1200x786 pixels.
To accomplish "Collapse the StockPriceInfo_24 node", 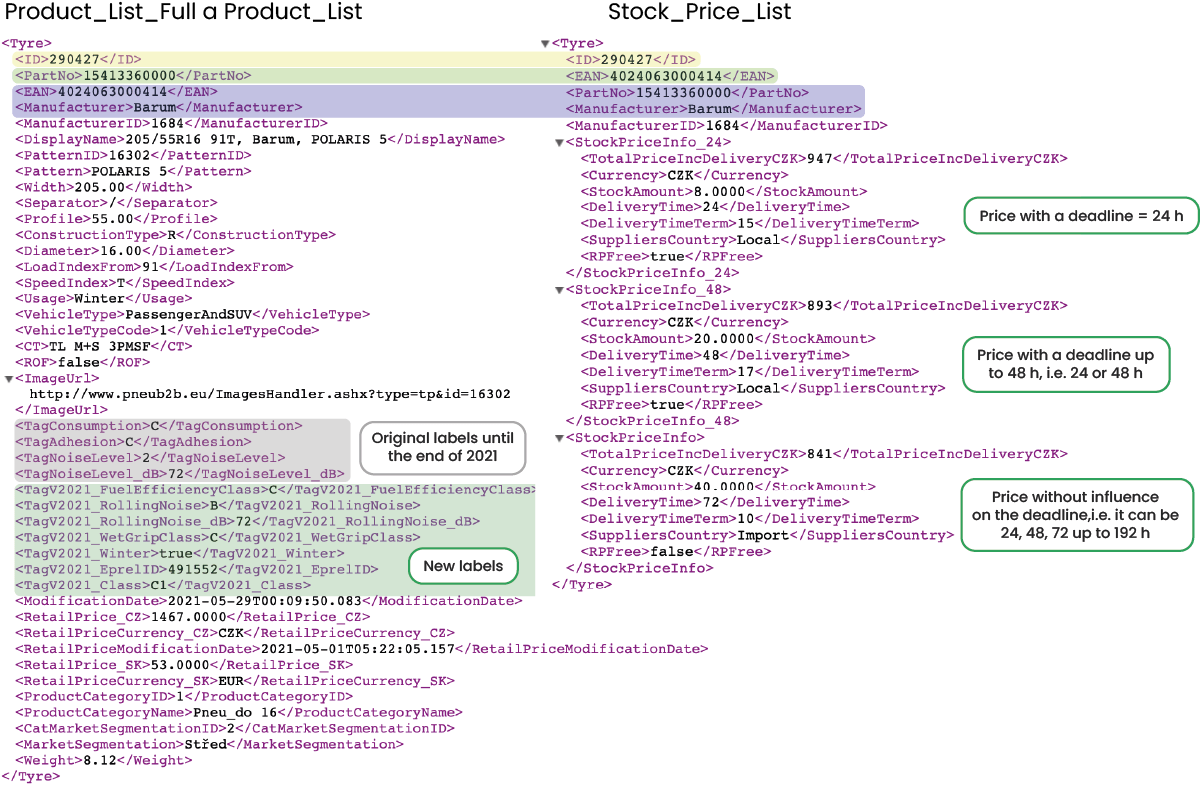I will point(558,142).
